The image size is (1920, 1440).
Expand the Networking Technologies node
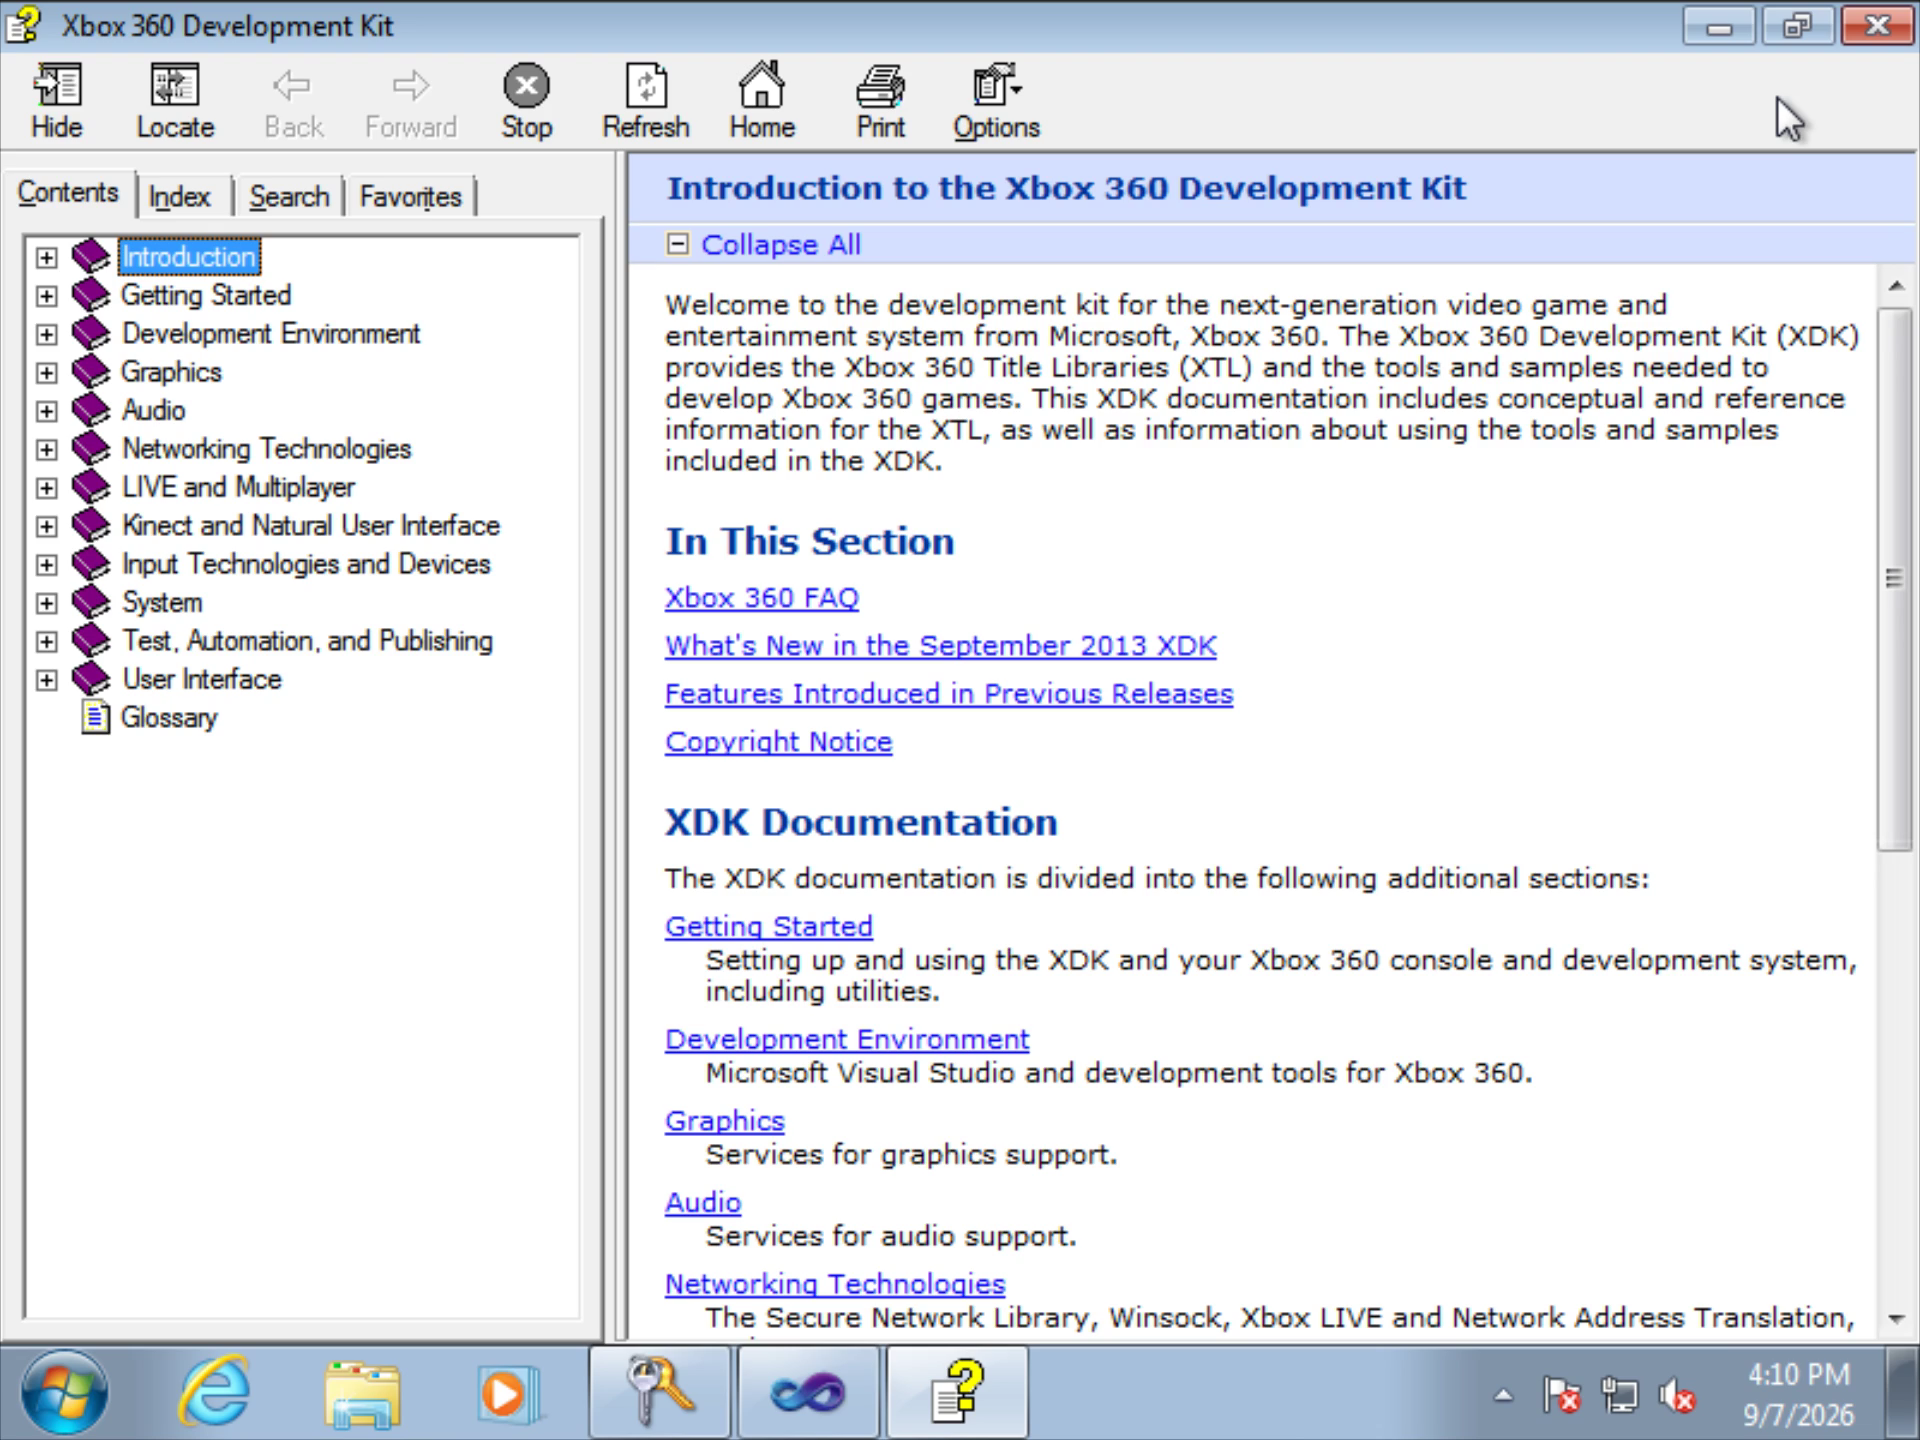coord(46,449)
